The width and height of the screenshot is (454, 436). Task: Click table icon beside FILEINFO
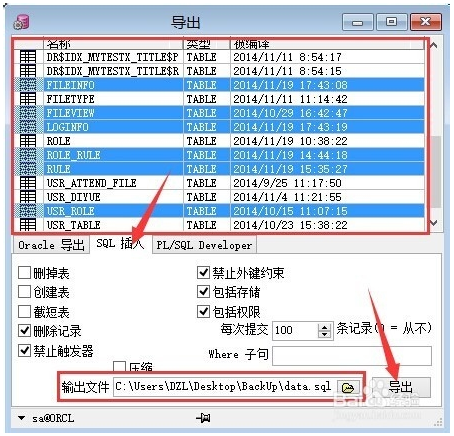pyautogui.click(x=28, y=85)
